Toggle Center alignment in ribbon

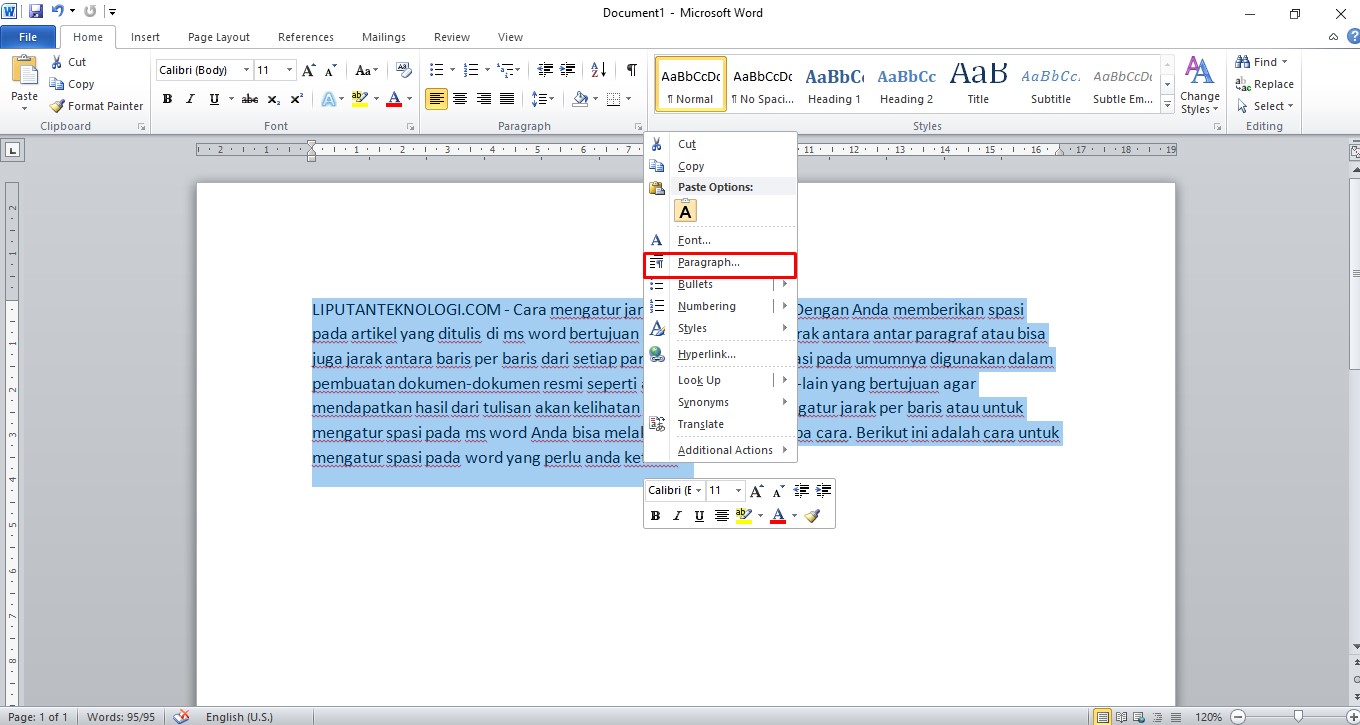pos(460,99)
